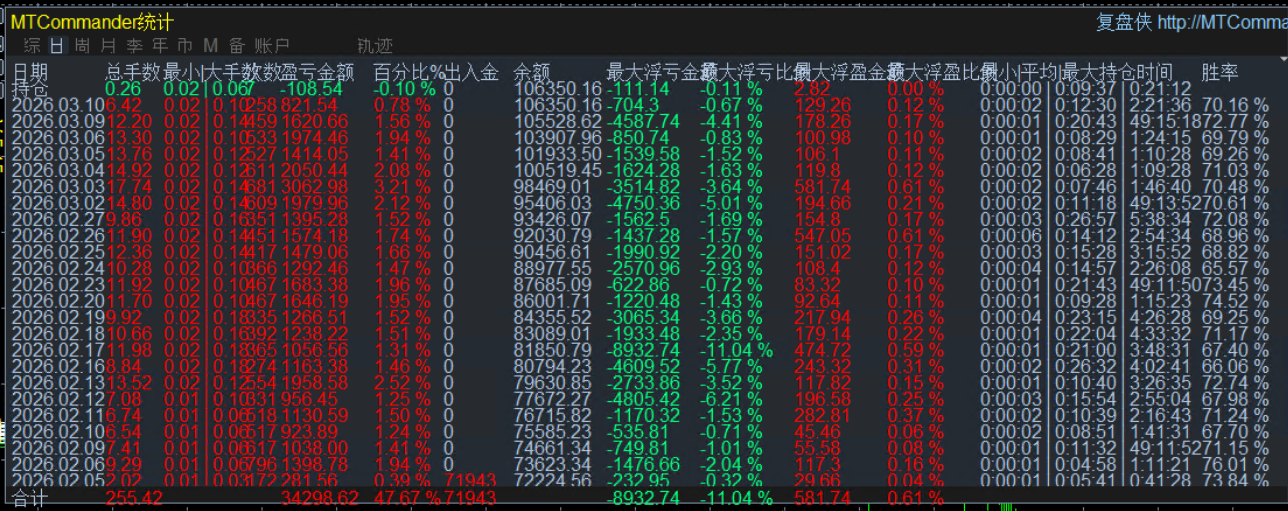Image resolution: width=1288 pixels, height=511 pixels.
Task: Open the 备 tab
Action: (237, 45)
